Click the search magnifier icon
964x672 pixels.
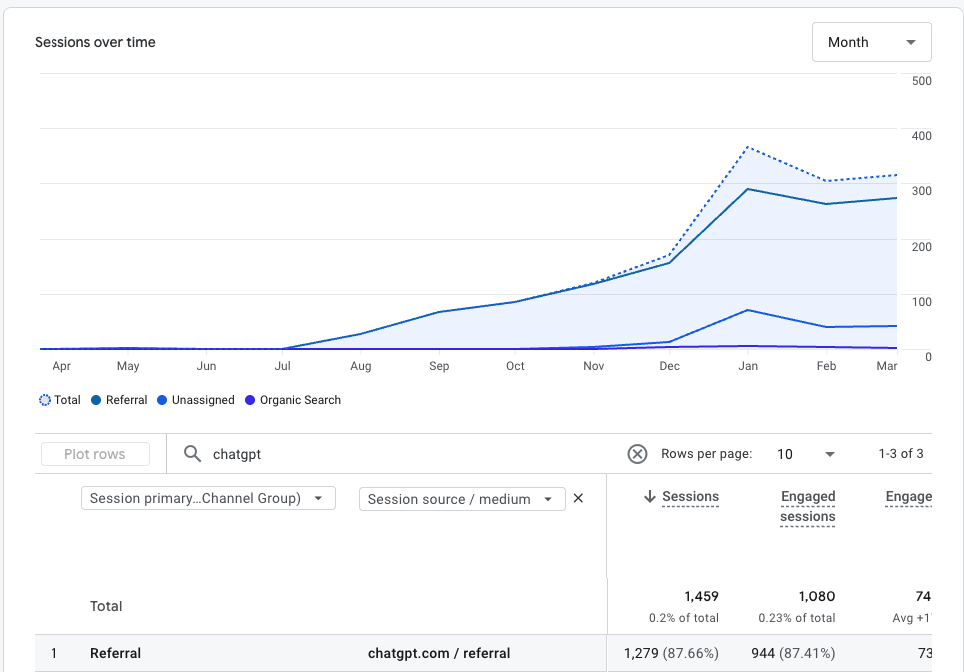click(x=192, y=454)
